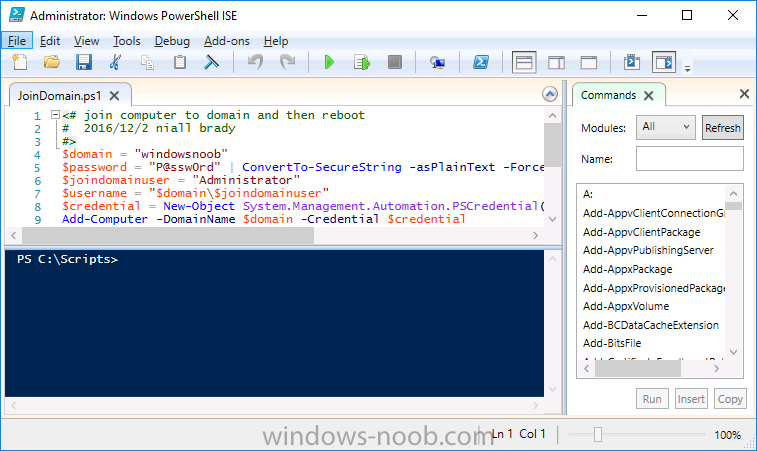Screen dimensions: 757x451
Task: Redo edit via toolbar arrow
Action: (288, 62)
